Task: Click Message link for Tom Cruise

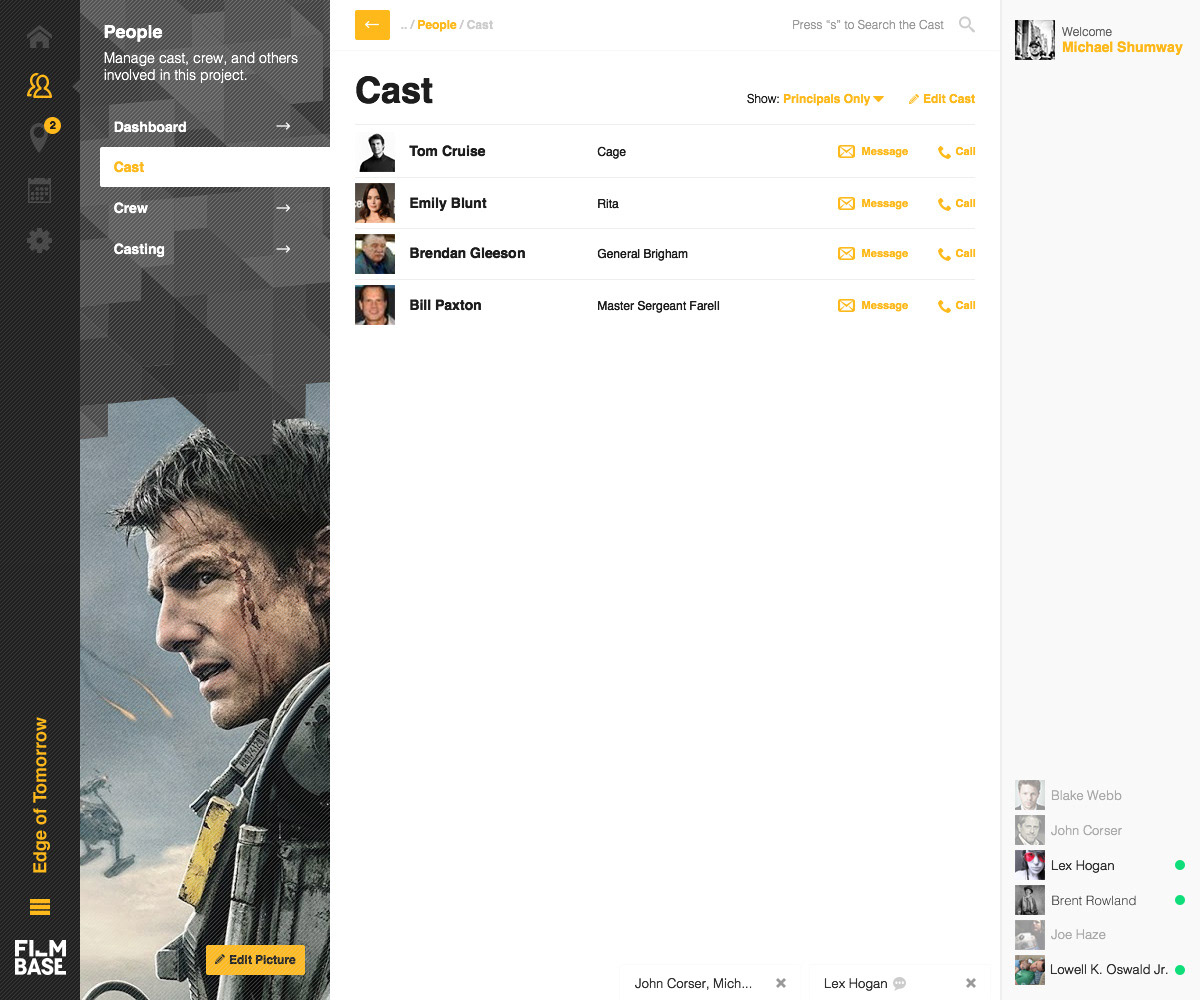Action: tap(885, 152)
